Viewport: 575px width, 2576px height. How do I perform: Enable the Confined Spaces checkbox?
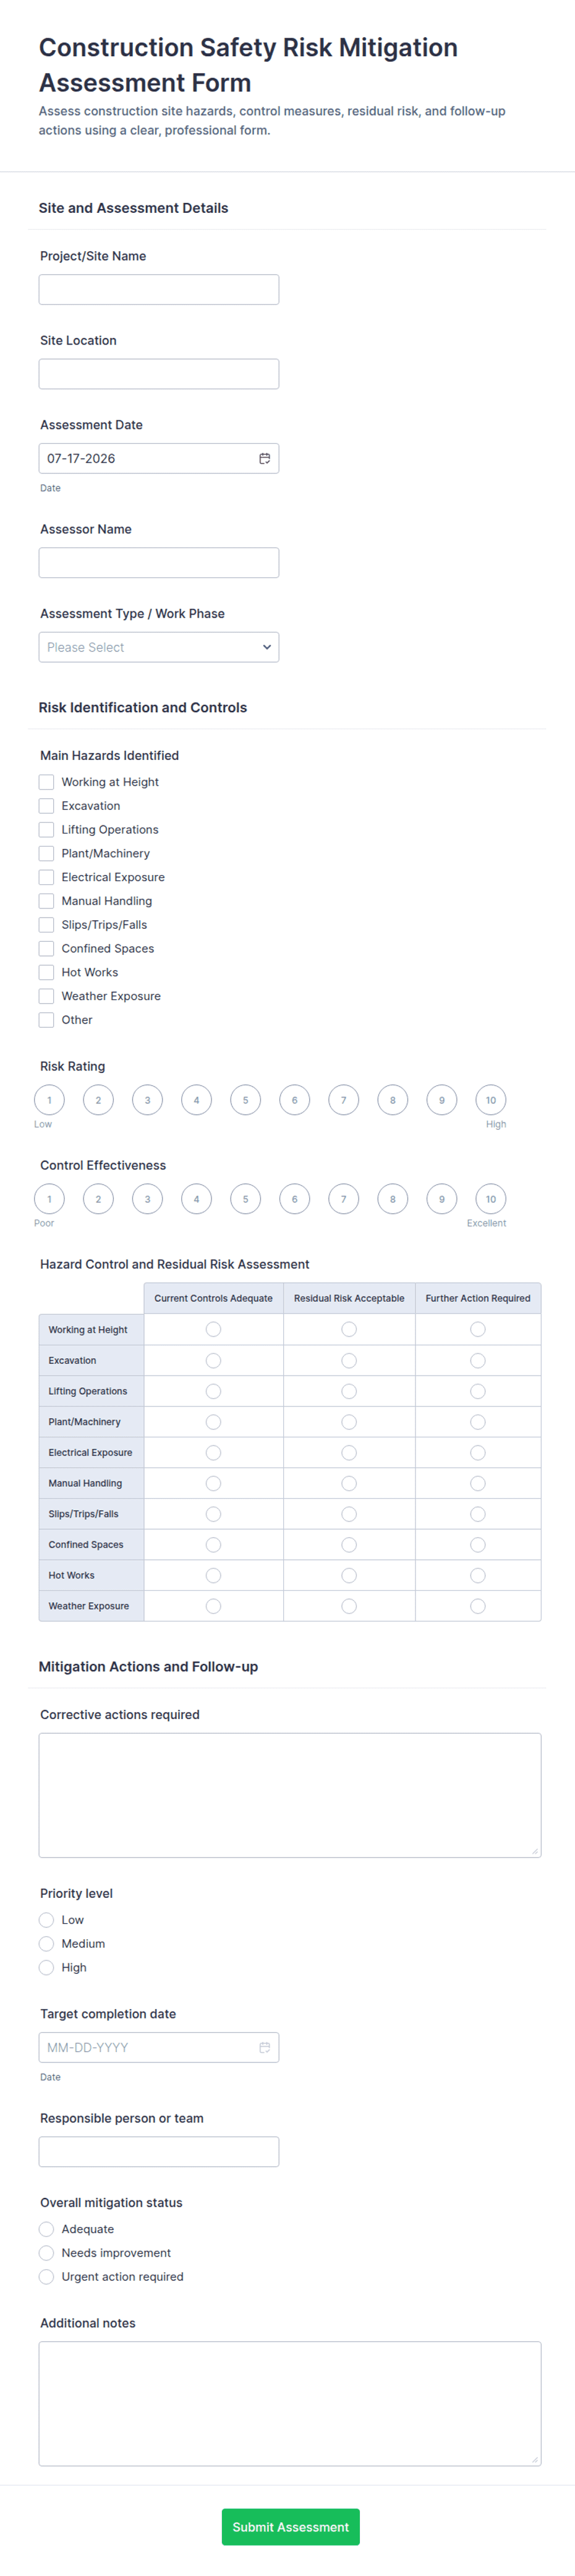click(x=46, y=948)
